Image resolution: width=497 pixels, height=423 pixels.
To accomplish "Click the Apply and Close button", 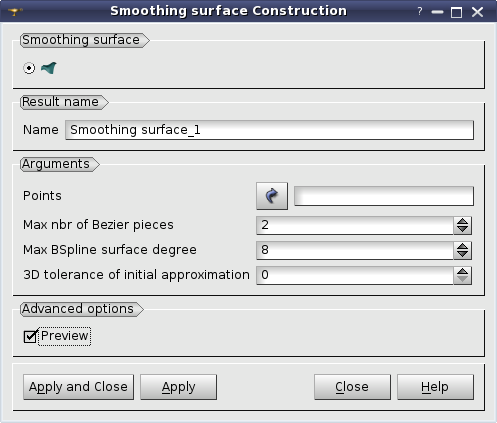I will click(x=78, y=387).
